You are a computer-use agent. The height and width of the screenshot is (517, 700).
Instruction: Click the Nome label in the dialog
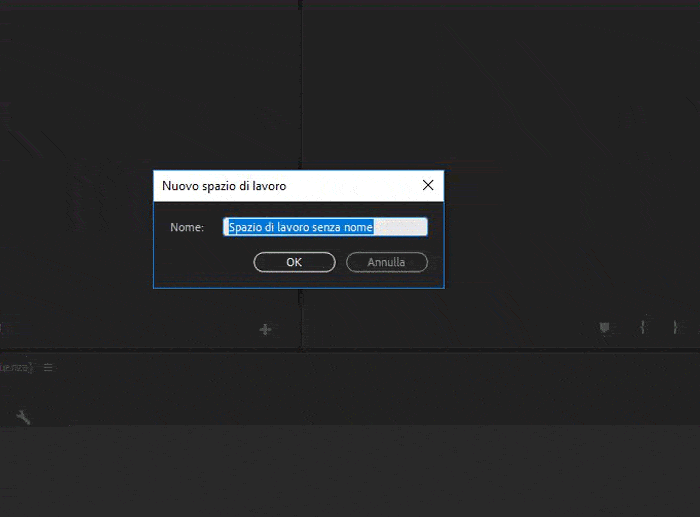point(187,228)
